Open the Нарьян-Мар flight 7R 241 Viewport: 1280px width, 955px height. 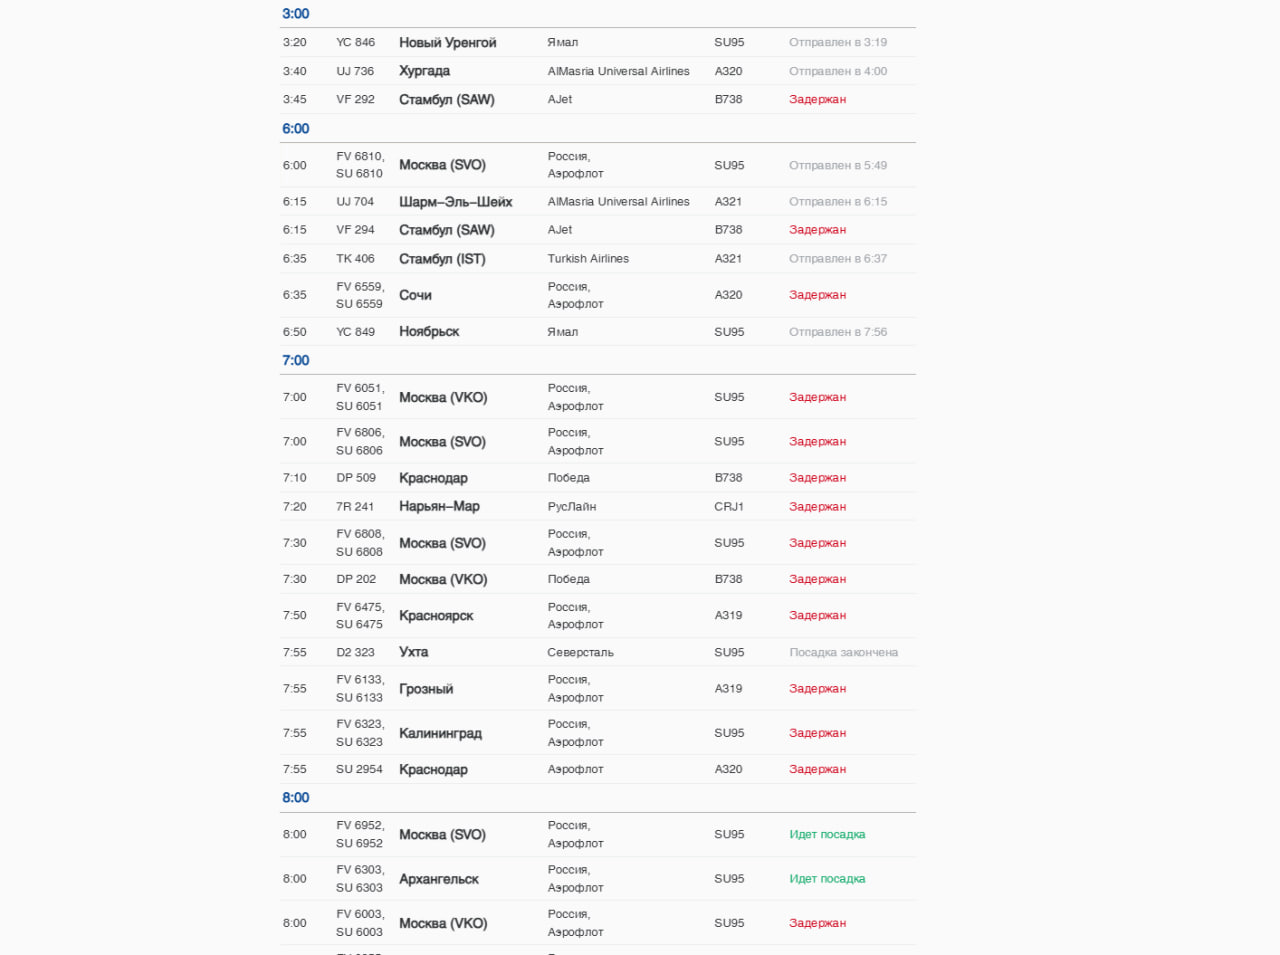(439, 507)
